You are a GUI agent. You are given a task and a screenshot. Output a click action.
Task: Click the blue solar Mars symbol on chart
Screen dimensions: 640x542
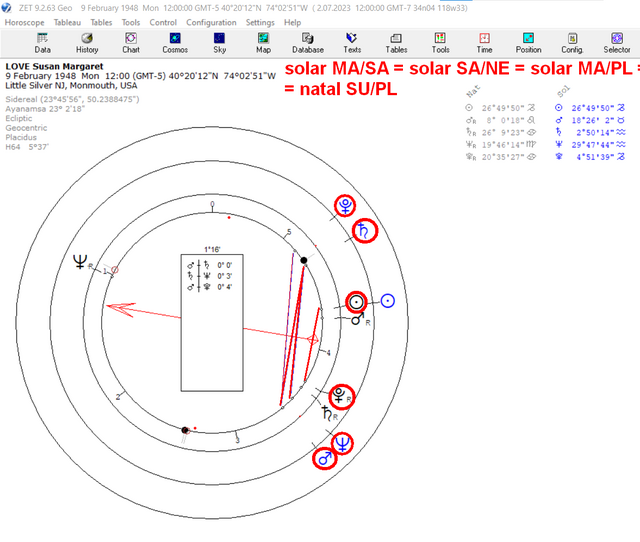(325, 459)
